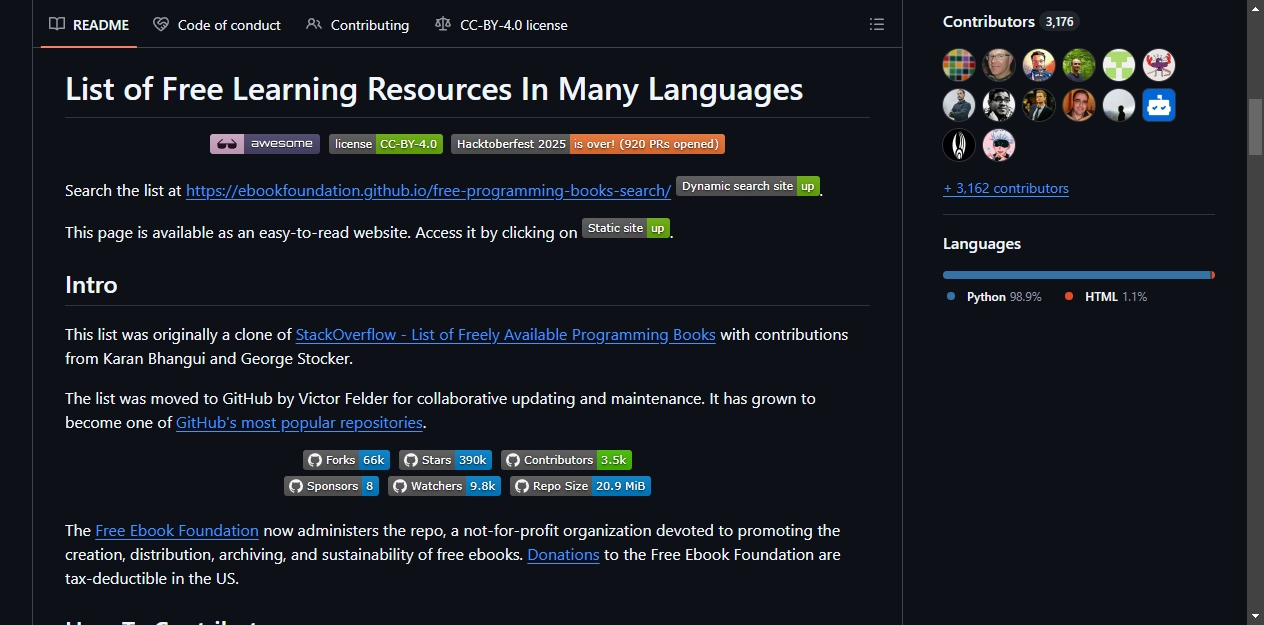Open the green and white identicon avatar

(x=1119, y=65)
